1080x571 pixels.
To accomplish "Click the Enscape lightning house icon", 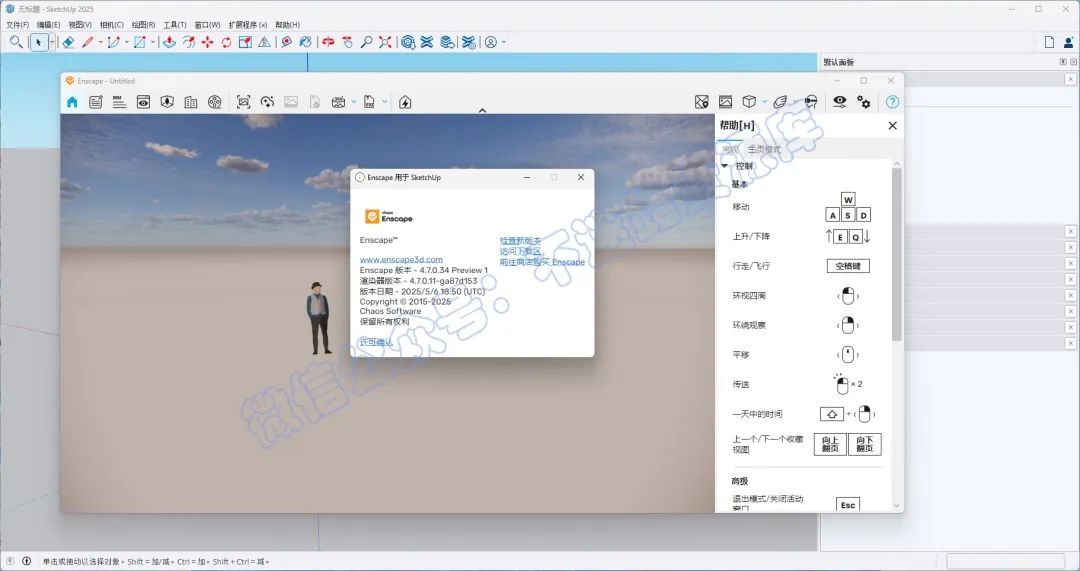I will click(x=405, y=102).
